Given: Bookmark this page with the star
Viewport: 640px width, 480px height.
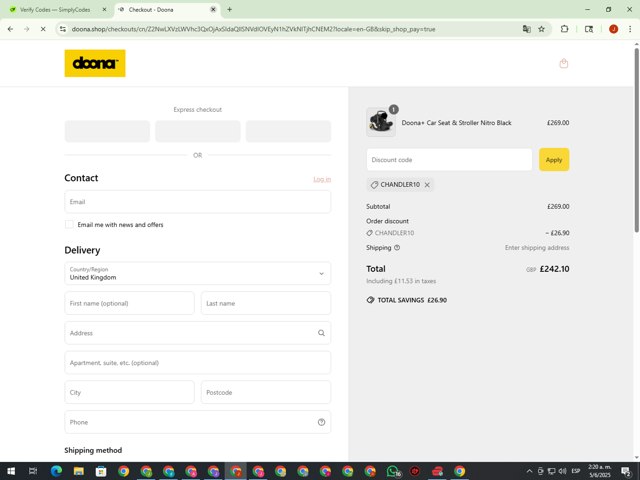Looking at the screenshot, I should pos(541,29).
